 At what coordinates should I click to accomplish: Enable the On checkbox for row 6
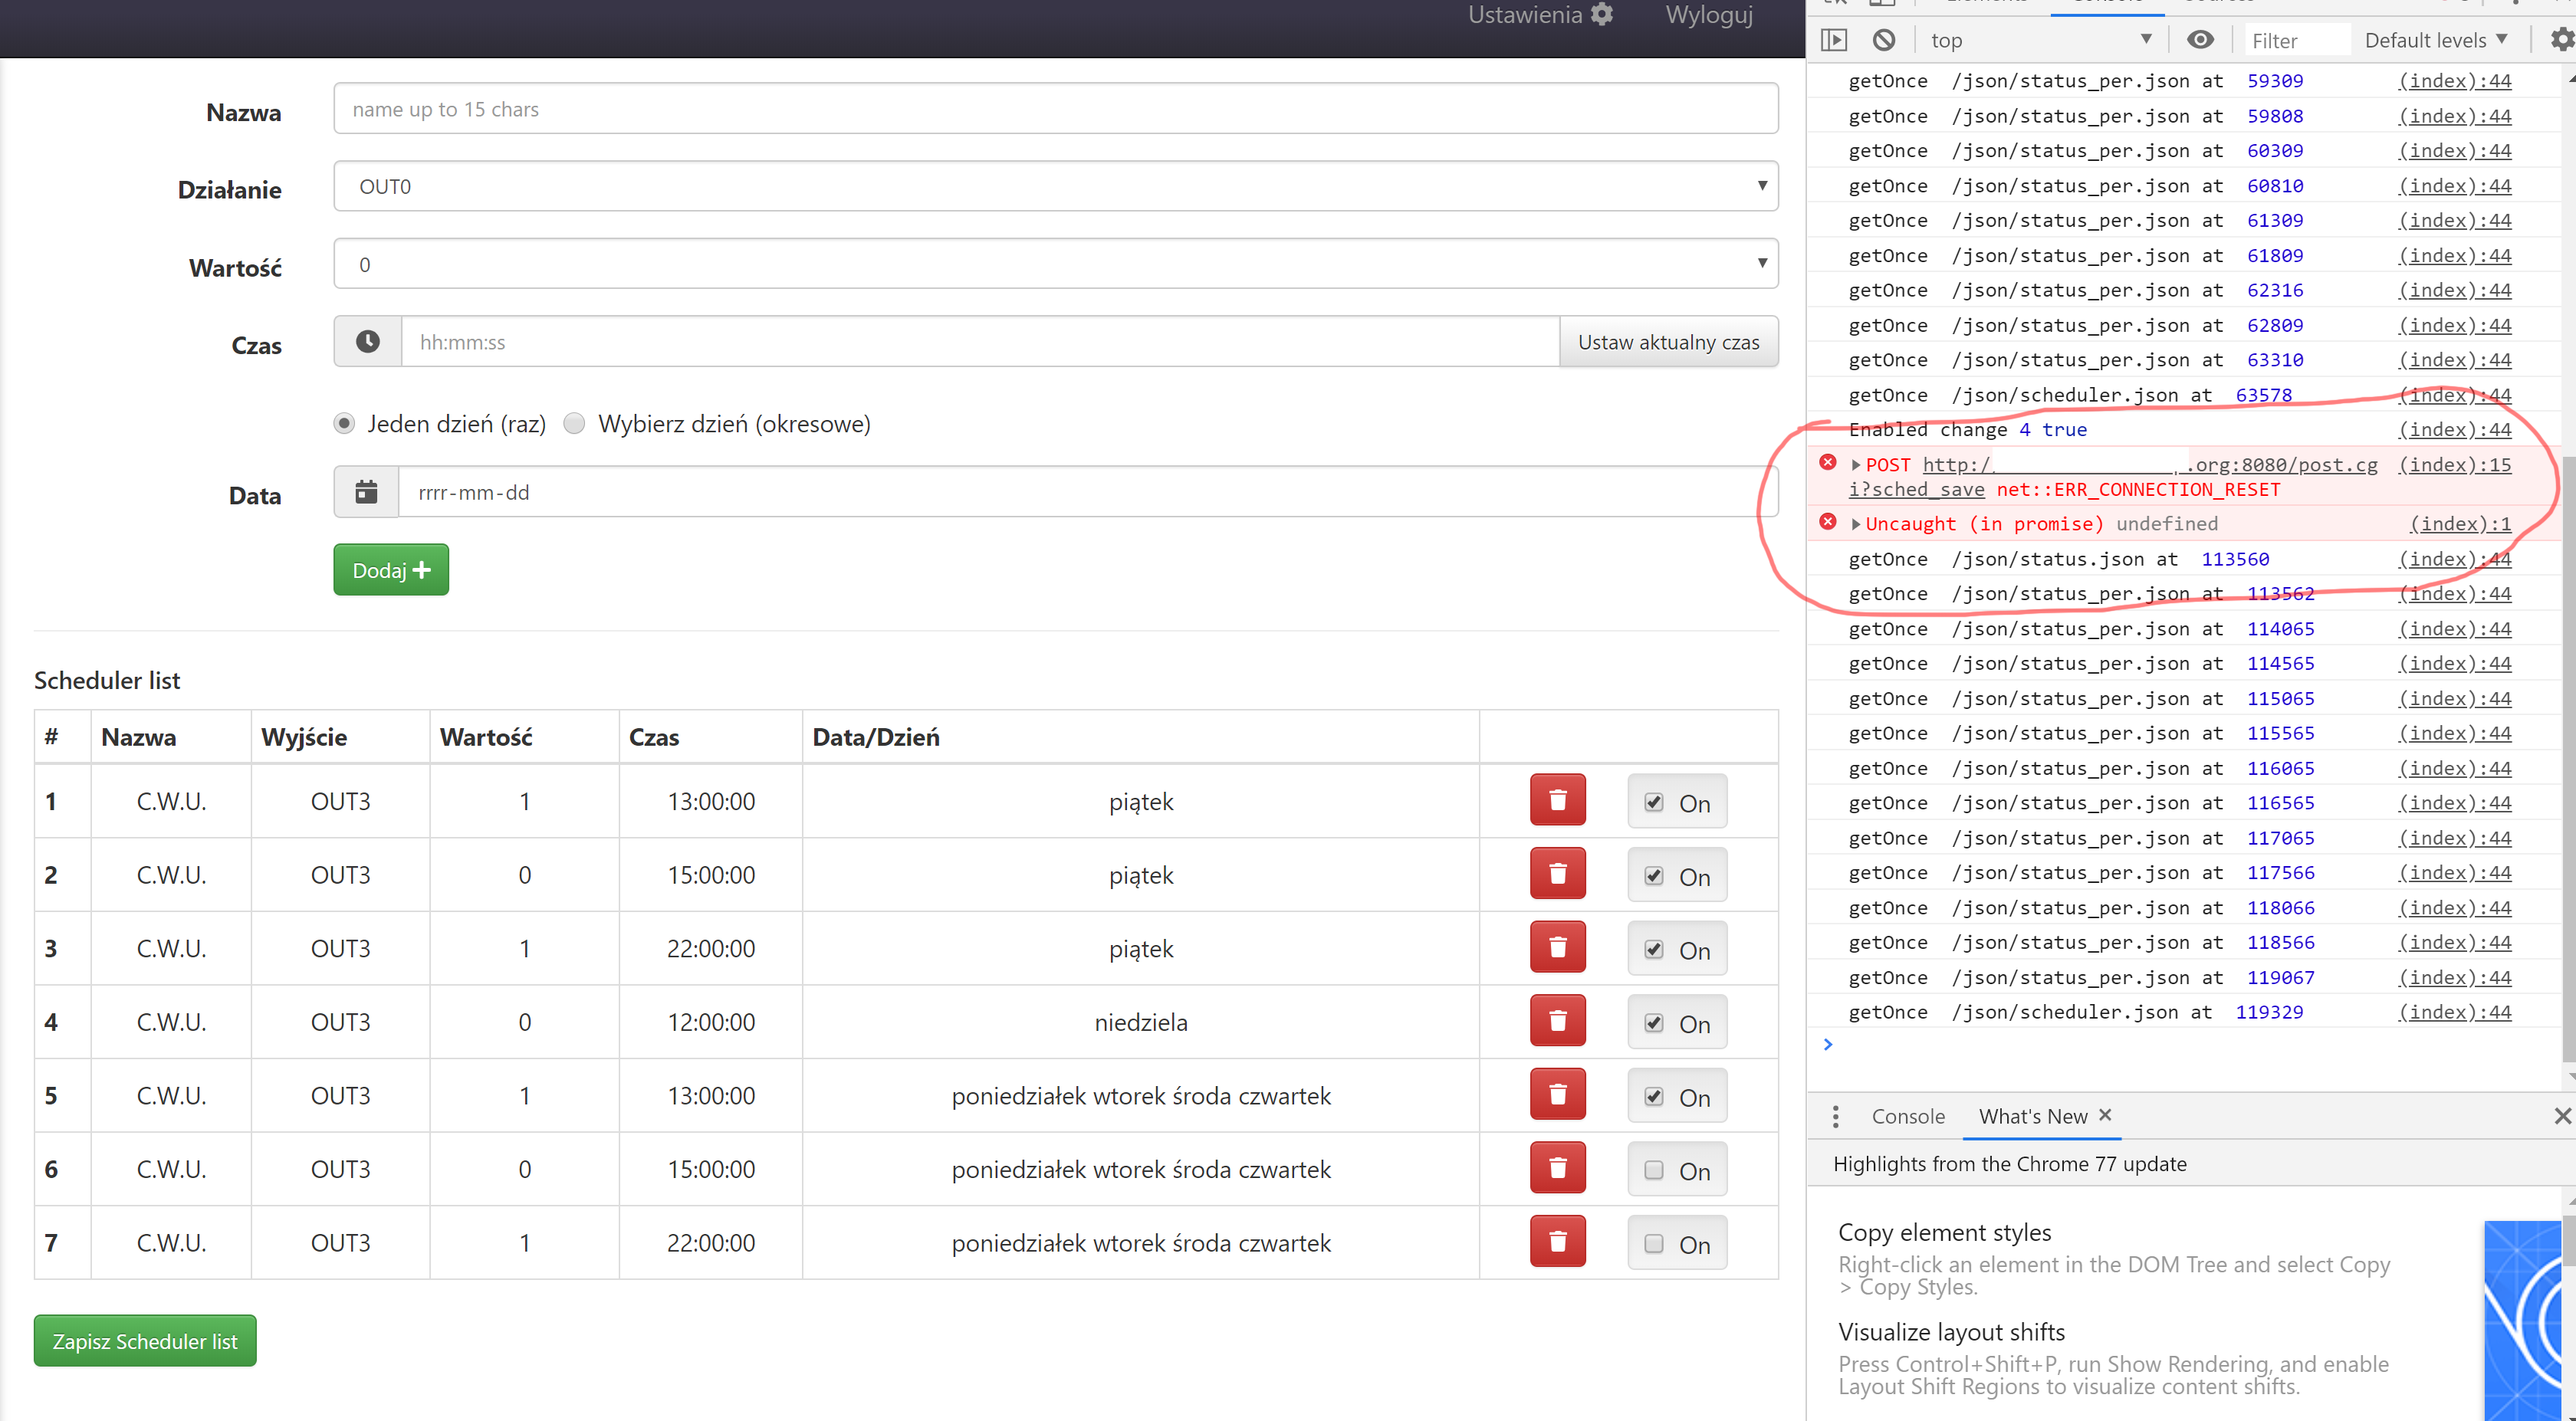[1654, 1170]
